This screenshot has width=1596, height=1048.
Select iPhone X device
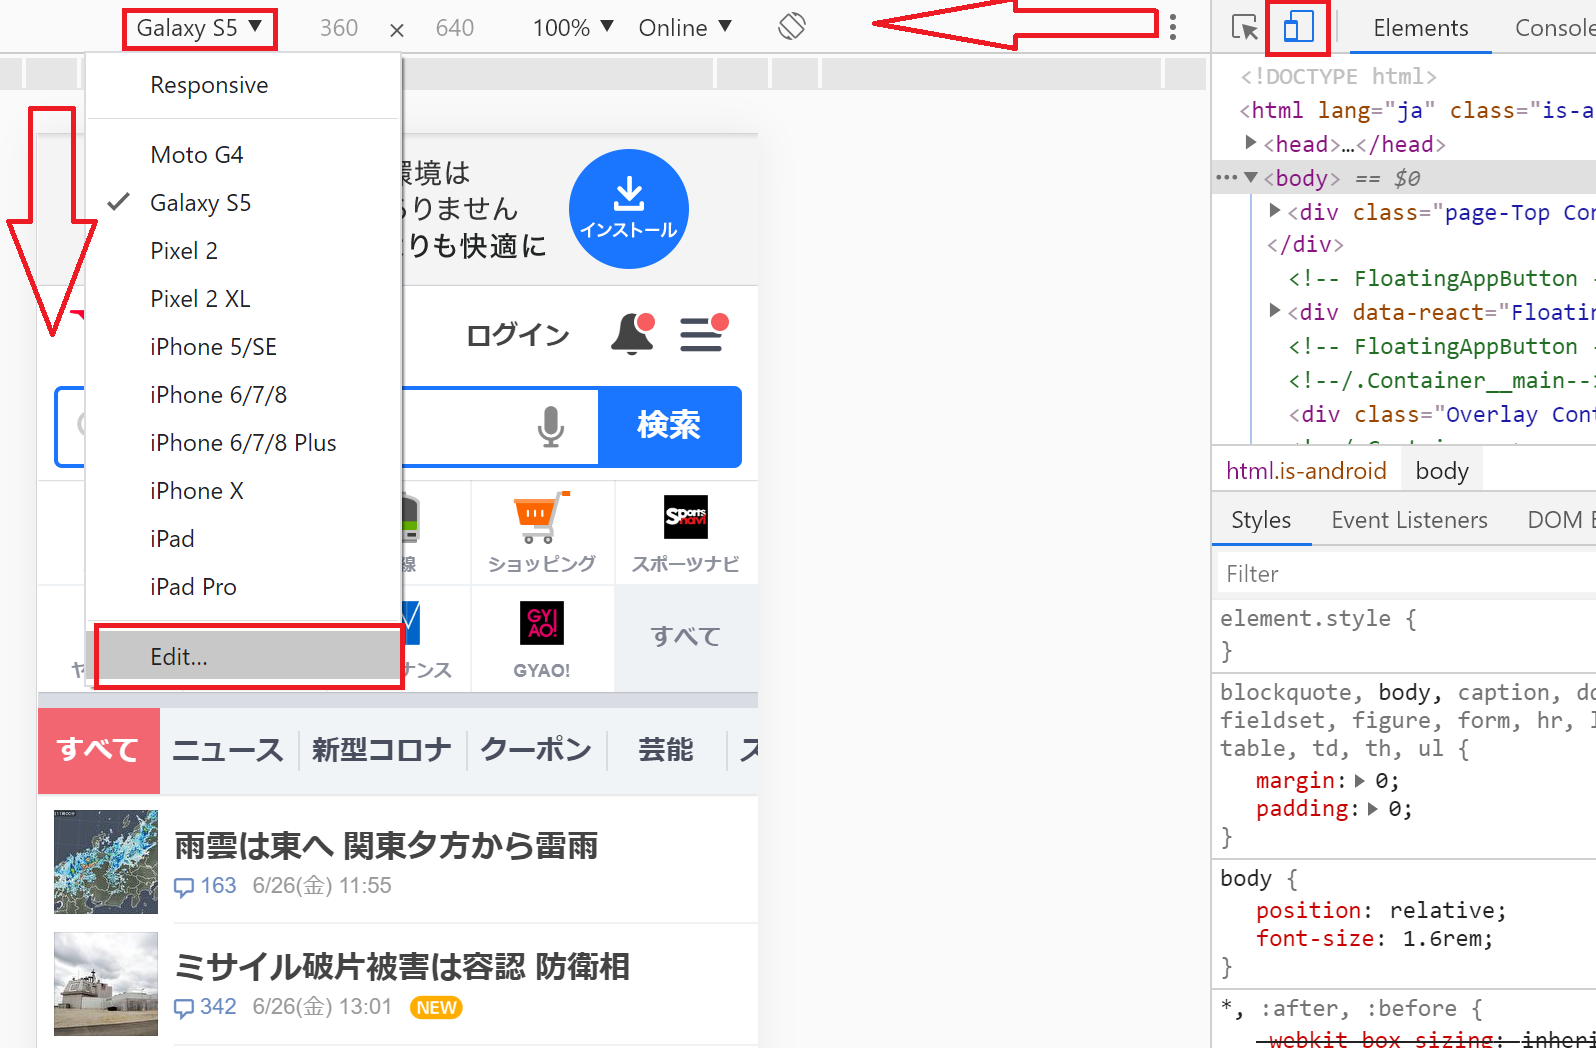244,491
